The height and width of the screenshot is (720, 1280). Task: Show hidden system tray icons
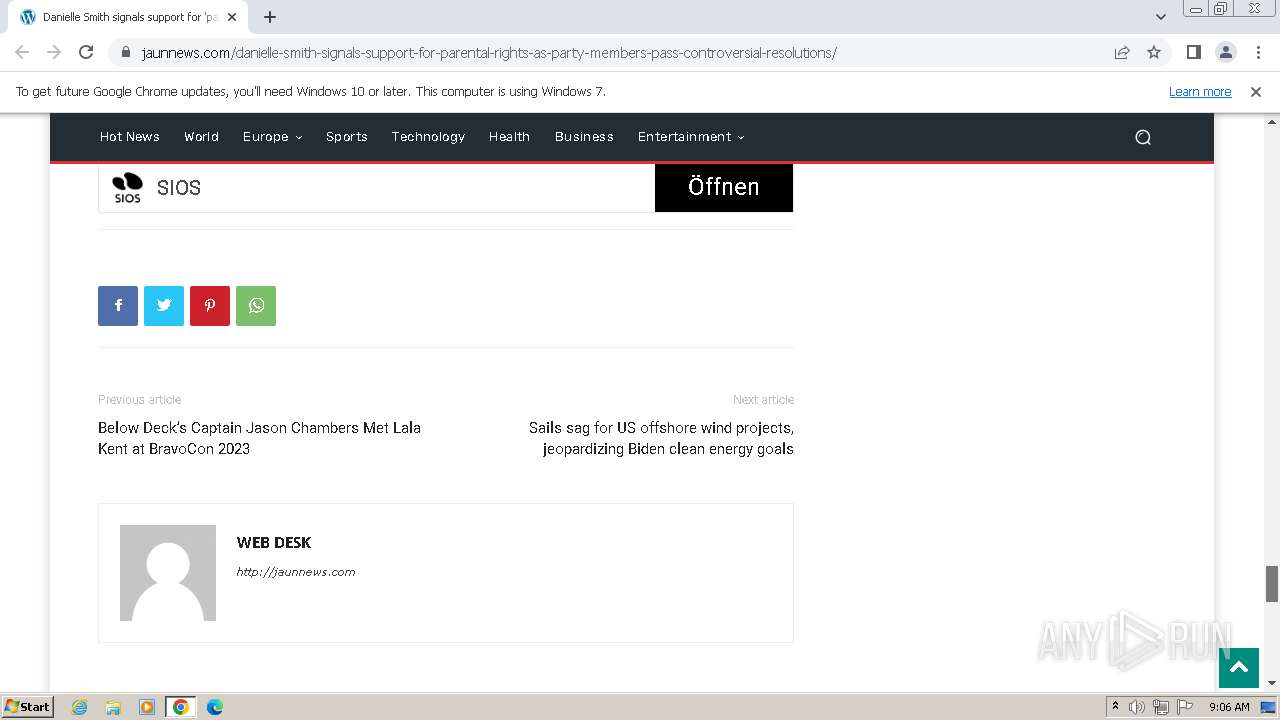[x=1115, y=707]
